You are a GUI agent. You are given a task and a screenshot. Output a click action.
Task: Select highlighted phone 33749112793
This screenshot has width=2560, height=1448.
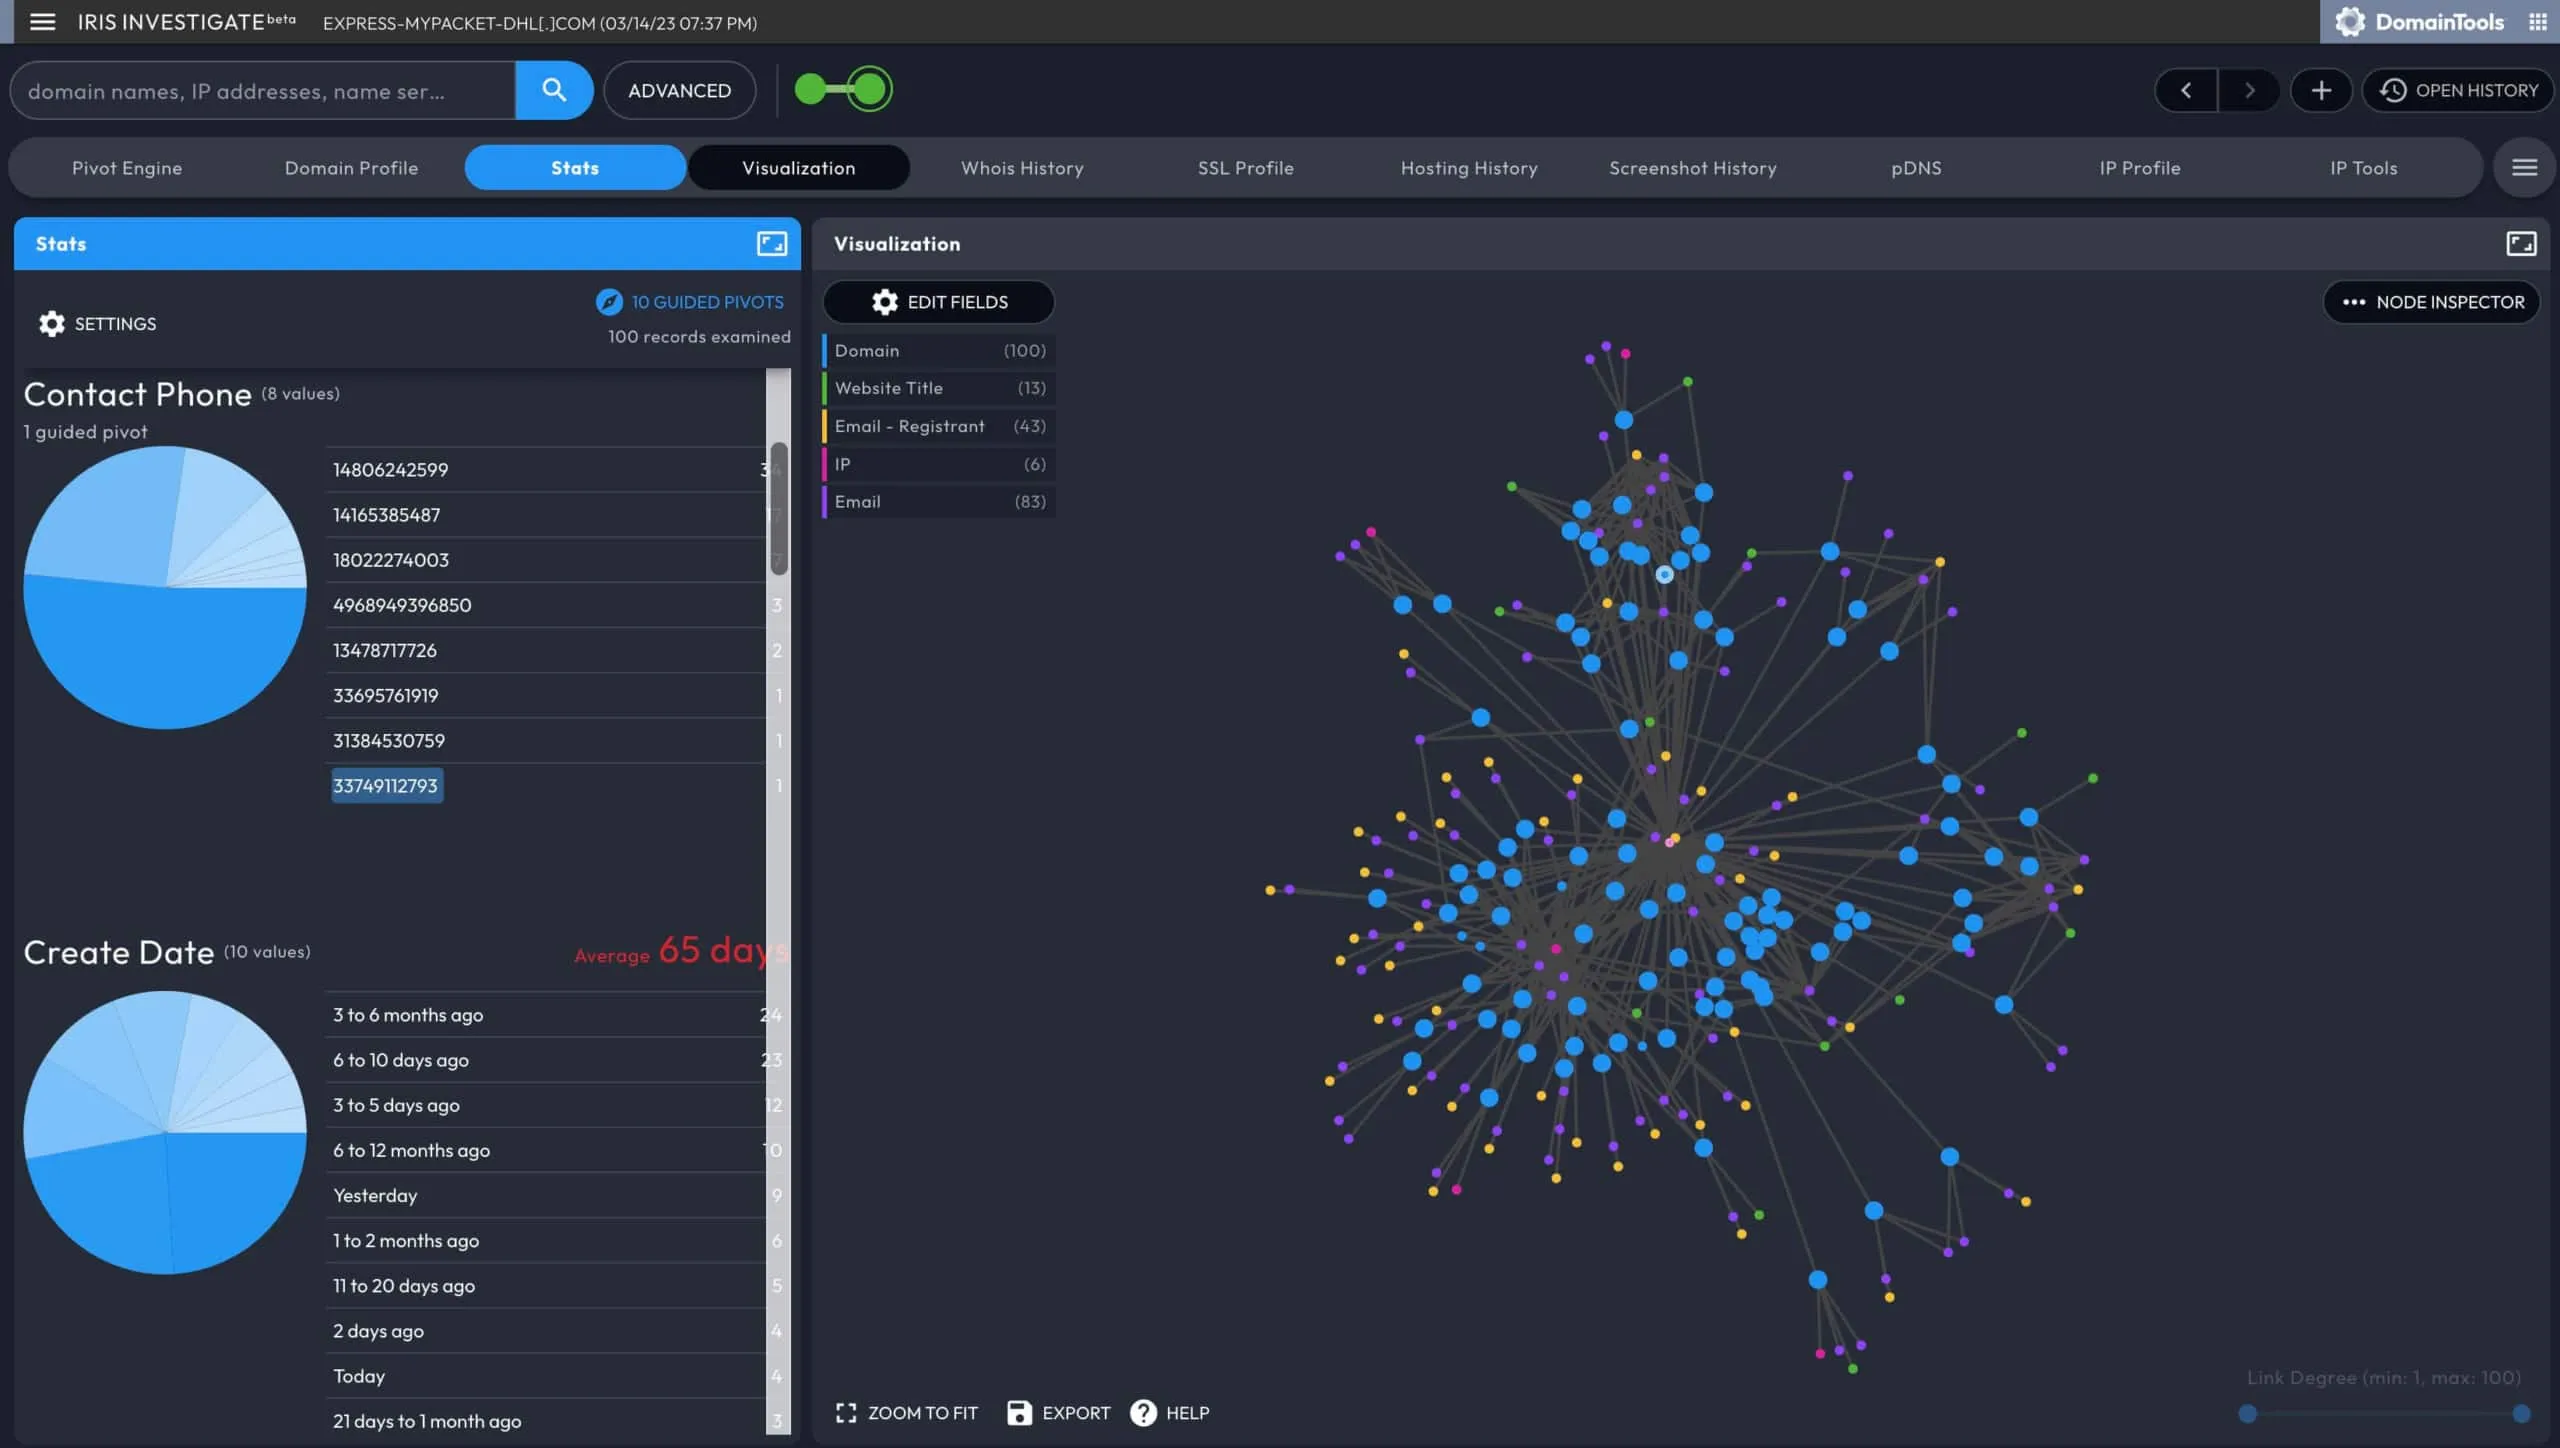(x=386, y=786)
